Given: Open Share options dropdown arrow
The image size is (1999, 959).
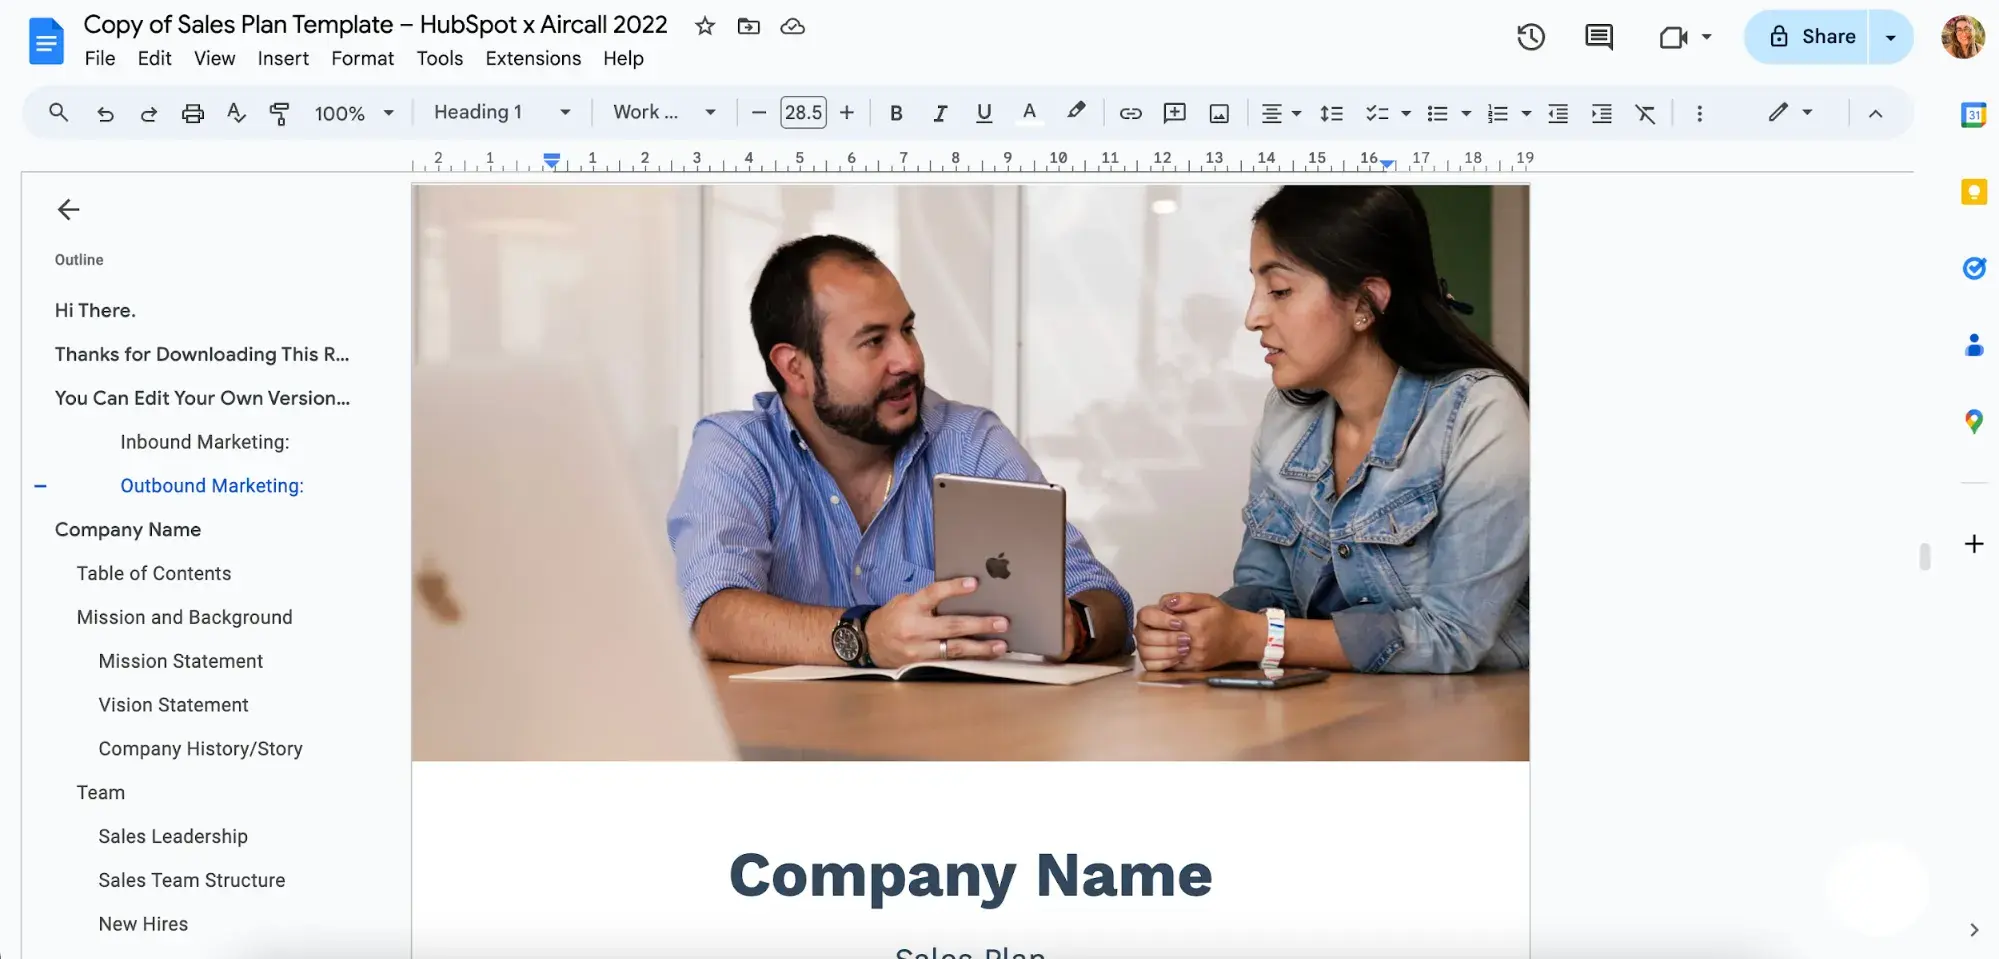Looking at the screenshot, I should tap(1890, 37).
